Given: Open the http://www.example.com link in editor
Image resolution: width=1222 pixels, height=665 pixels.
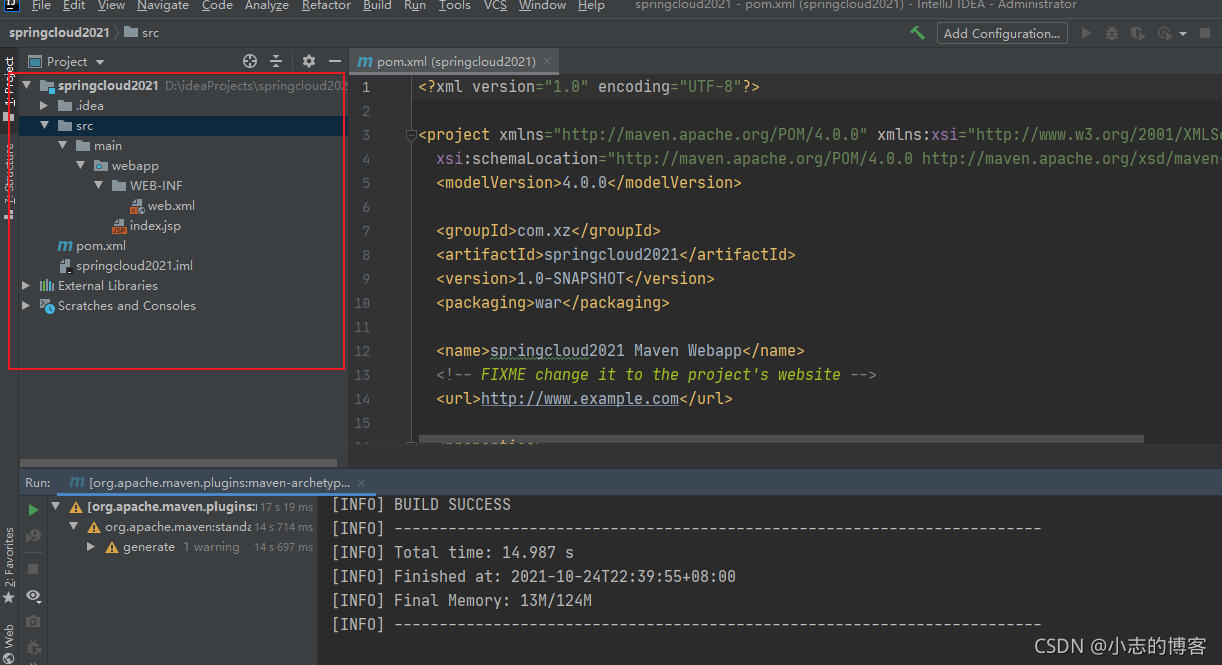Looking at the screenshot, I should 580,398.
